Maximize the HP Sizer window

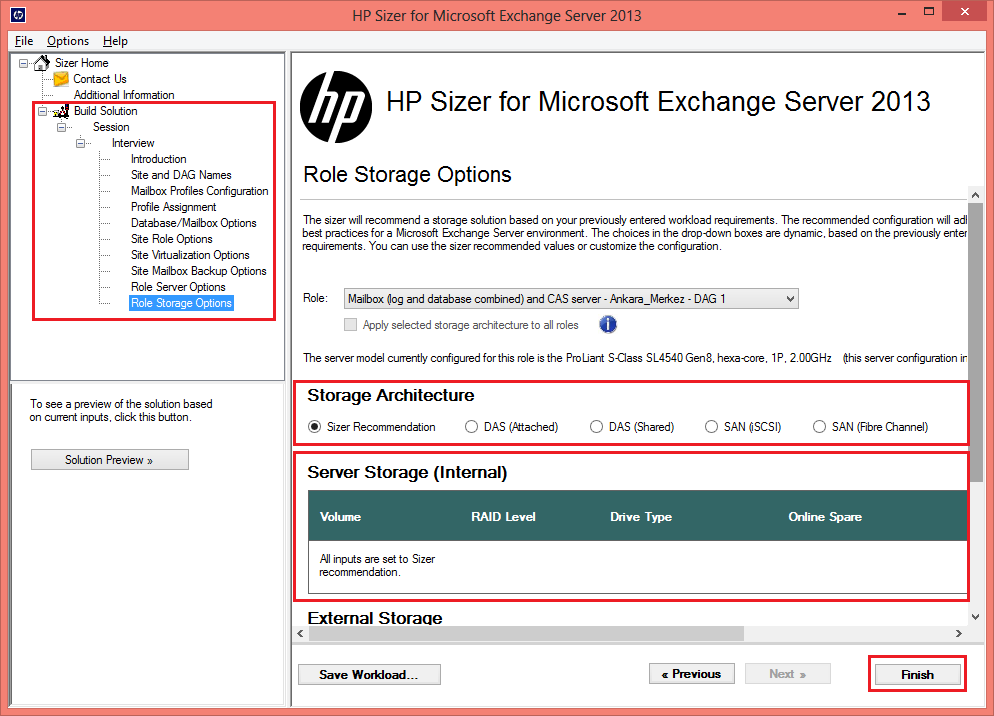point(929,13)
